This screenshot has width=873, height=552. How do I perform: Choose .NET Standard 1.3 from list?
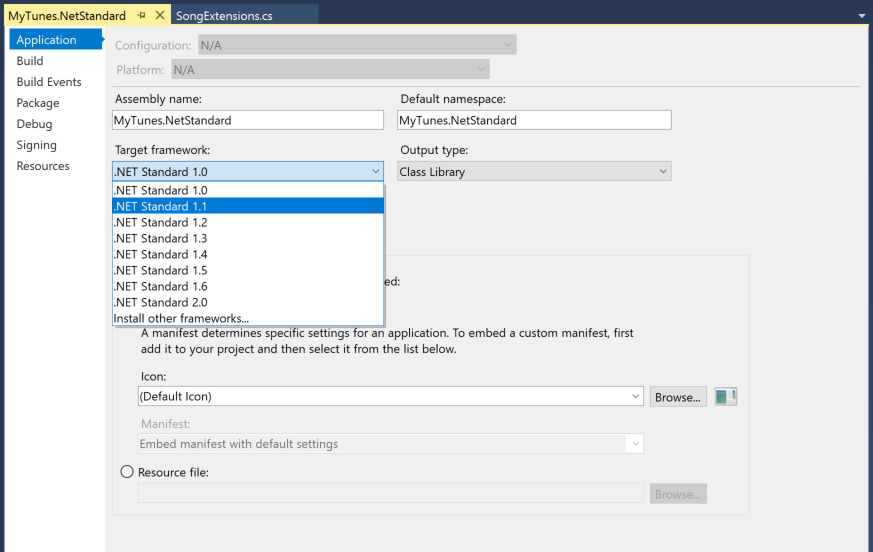[248, 238]
